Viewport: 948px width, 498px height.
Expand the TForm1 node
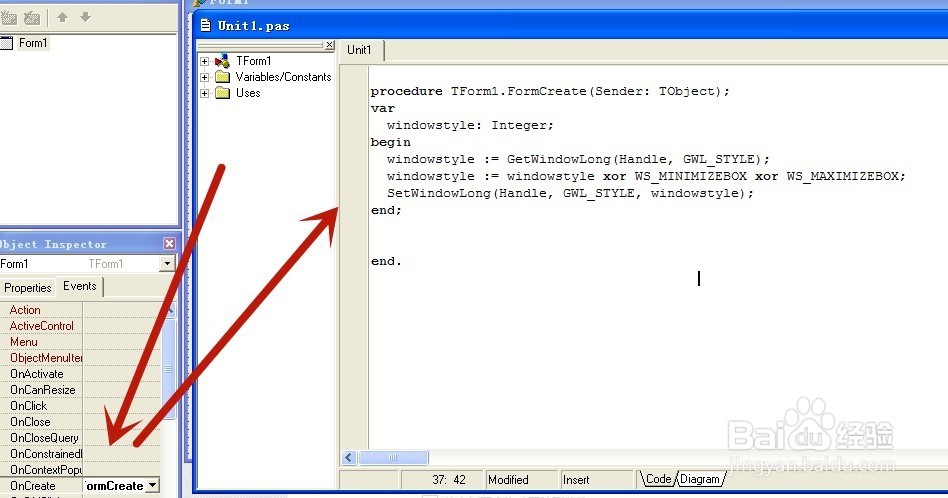point(204,61)
